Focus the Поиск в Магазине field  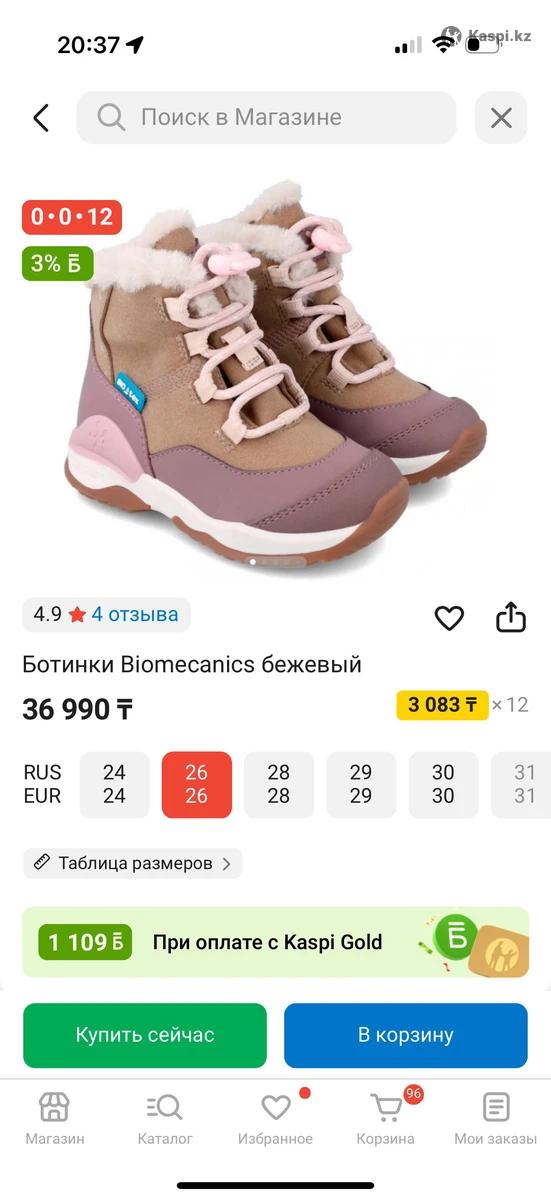click(267, 118)
